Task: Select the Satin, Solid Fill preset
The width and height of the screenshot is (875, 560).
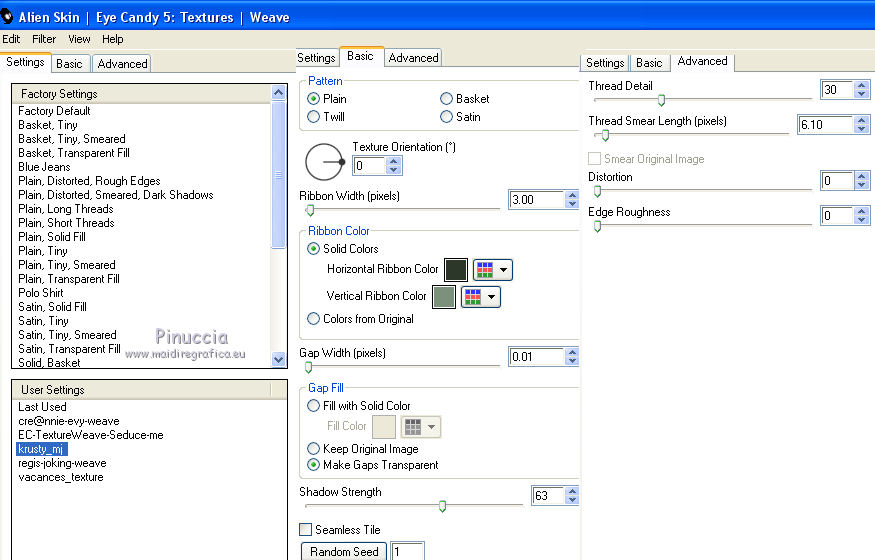Action: pyautogui.click(x=52, y=307)
